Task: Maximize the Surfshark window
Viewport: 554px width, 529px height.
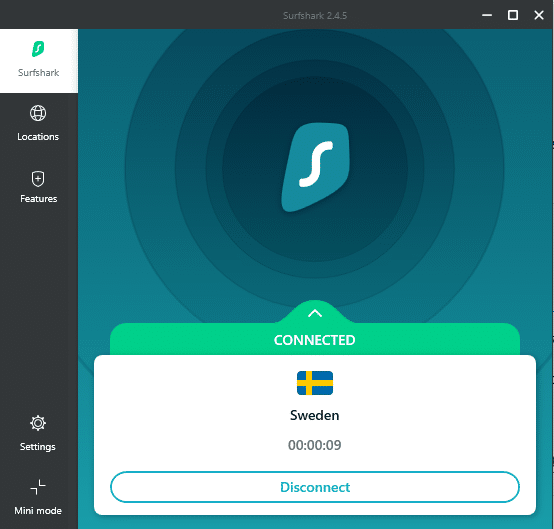Action: point(513,15)
